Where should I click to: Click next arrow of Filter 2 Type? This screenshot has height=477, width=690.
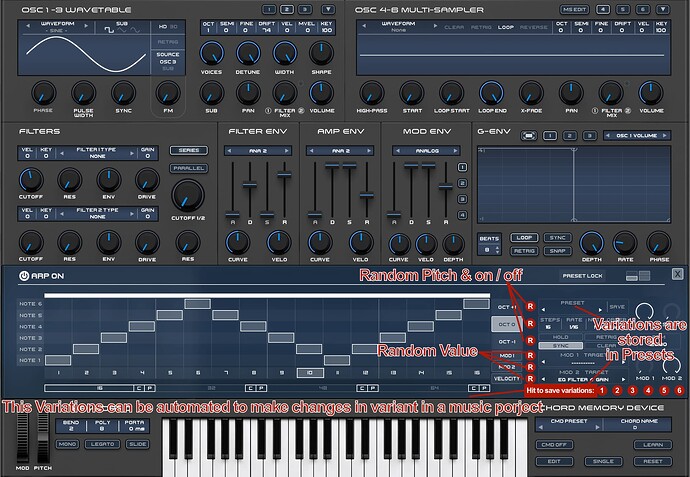132,214
